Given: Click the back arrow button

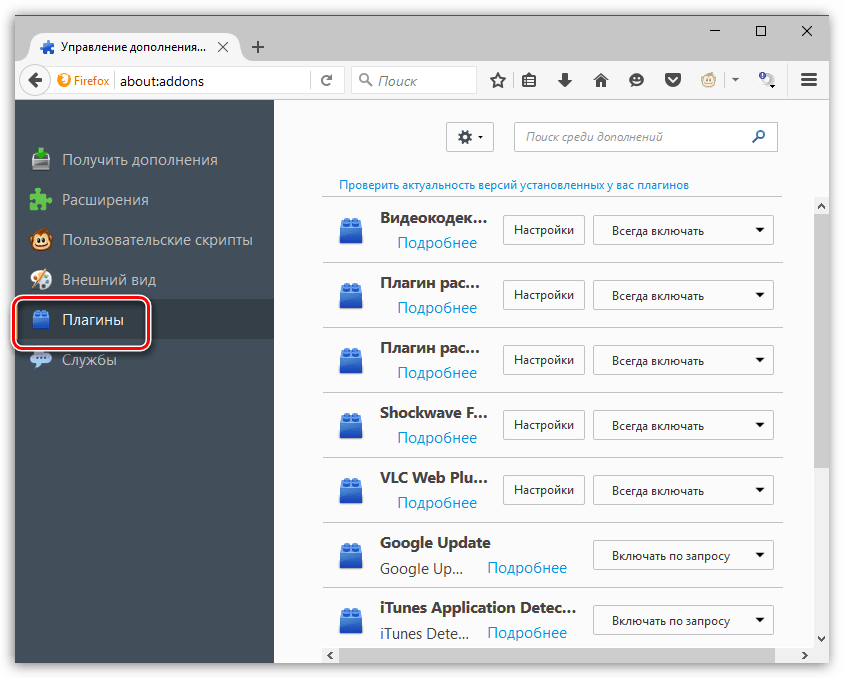Looking at the screenshot, I should [x=35, y=81].
